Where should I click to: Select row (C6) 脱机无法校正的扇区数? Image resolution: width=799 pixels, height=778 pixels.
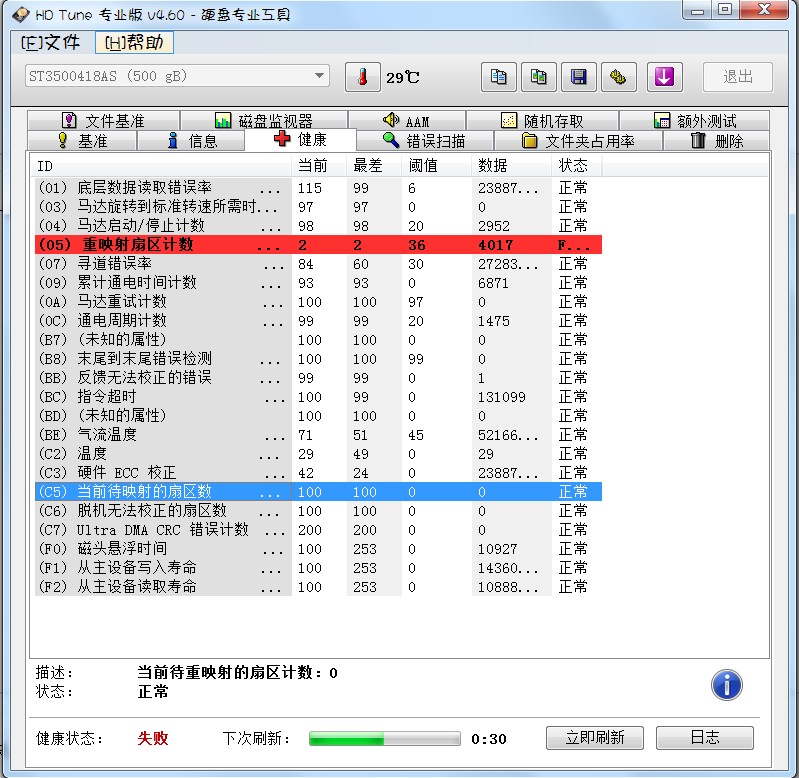tap(318, 511)
